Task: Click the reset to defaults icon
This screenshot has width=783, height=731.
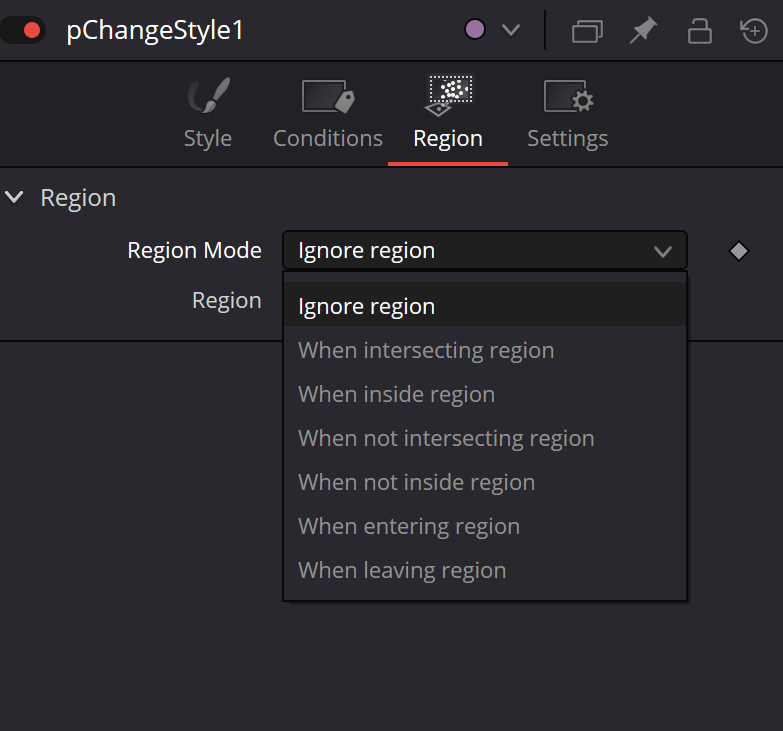Action: tap(754, 31)
